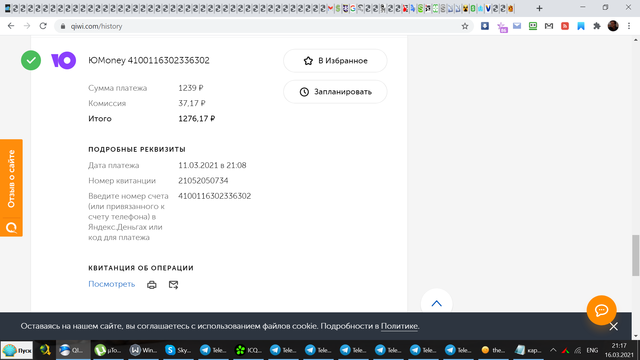
Task: Open Chrome three-dot menu
Action: pyautogui.click(x=629, y=26)
